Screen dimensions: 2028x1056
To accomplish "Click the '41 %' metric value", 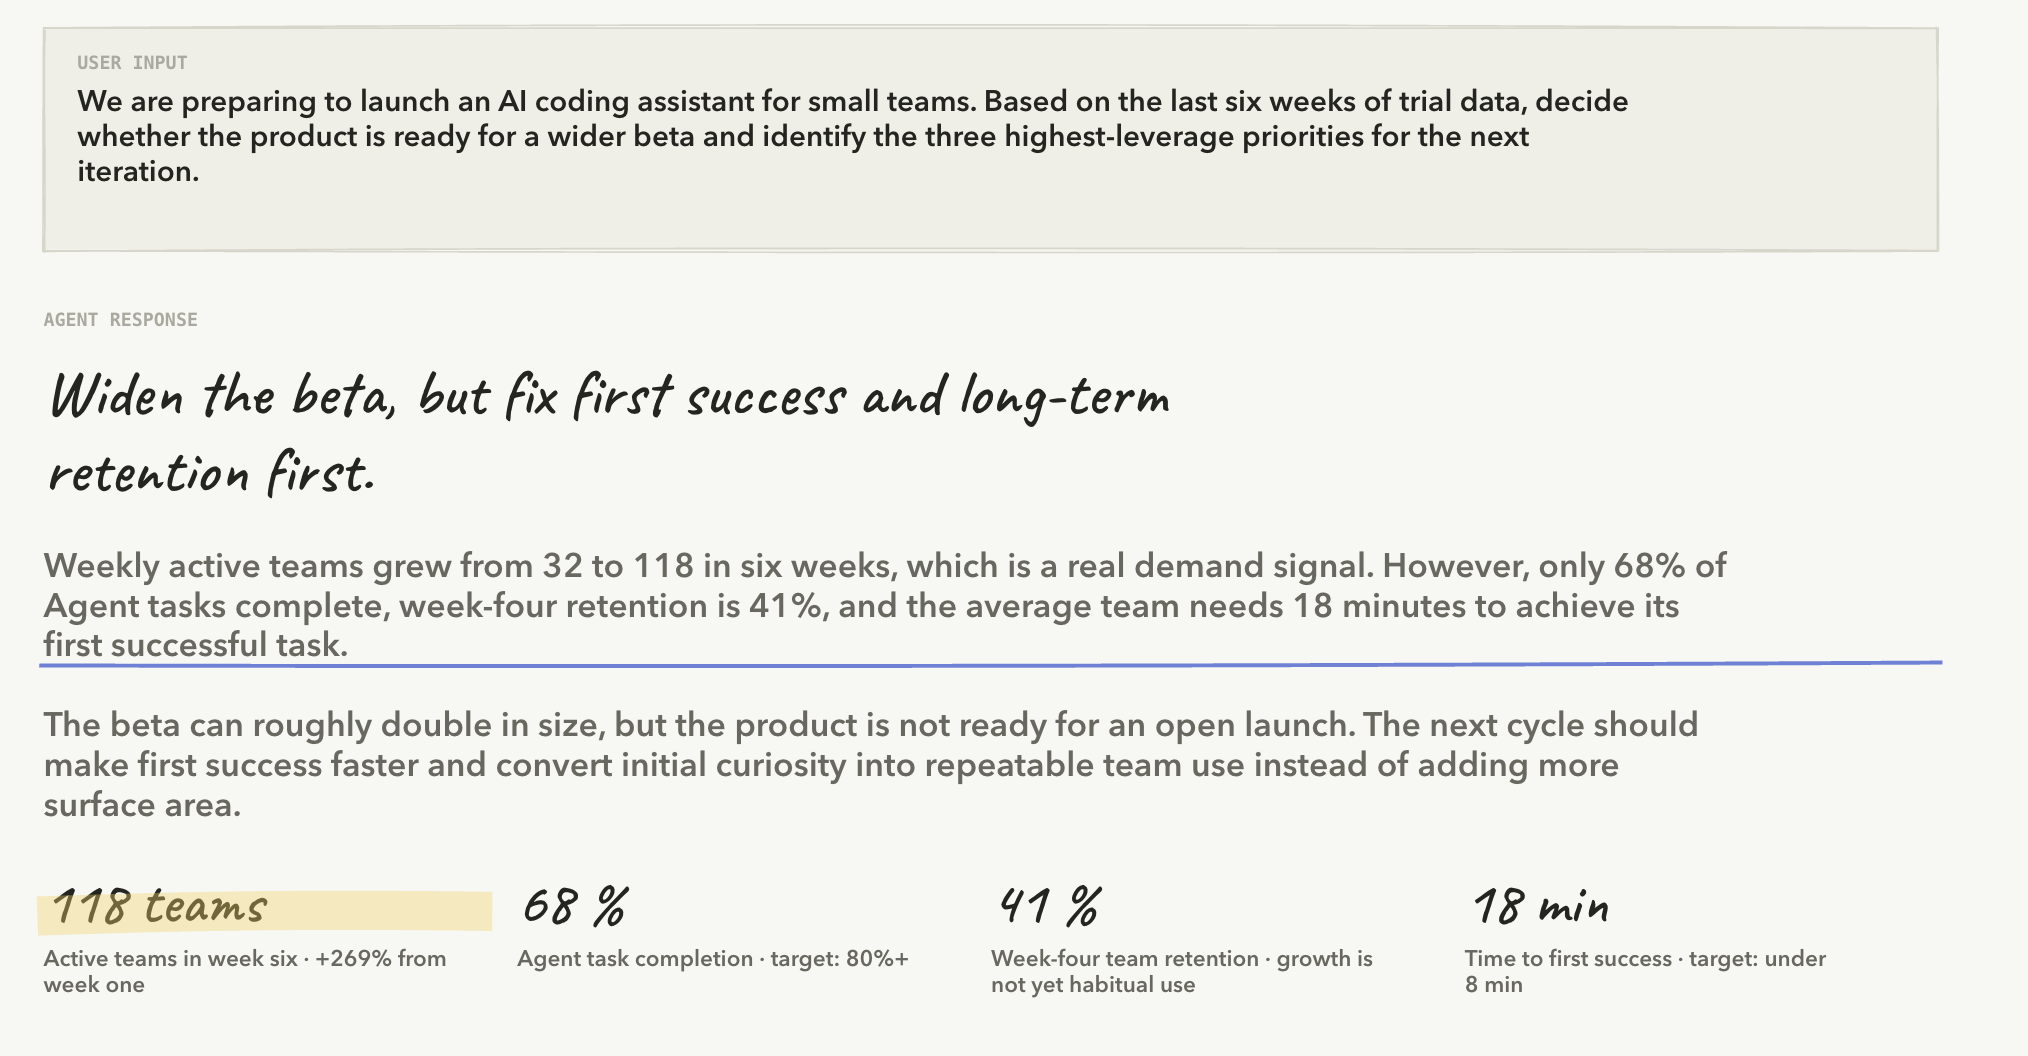I will tap(1050, 907).
